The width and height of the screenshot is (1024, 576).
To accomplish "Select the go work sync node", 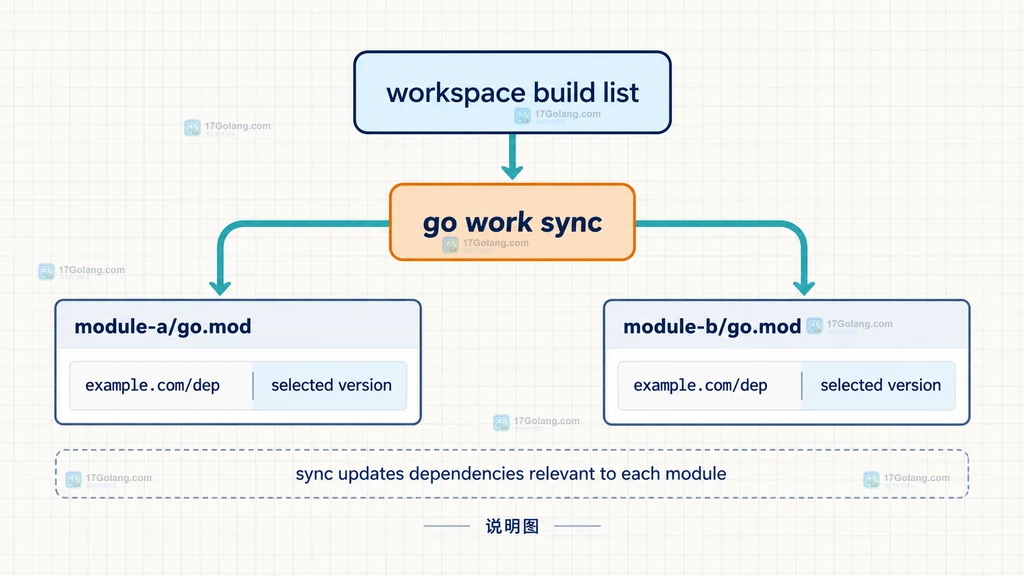I will pos(512,222).
